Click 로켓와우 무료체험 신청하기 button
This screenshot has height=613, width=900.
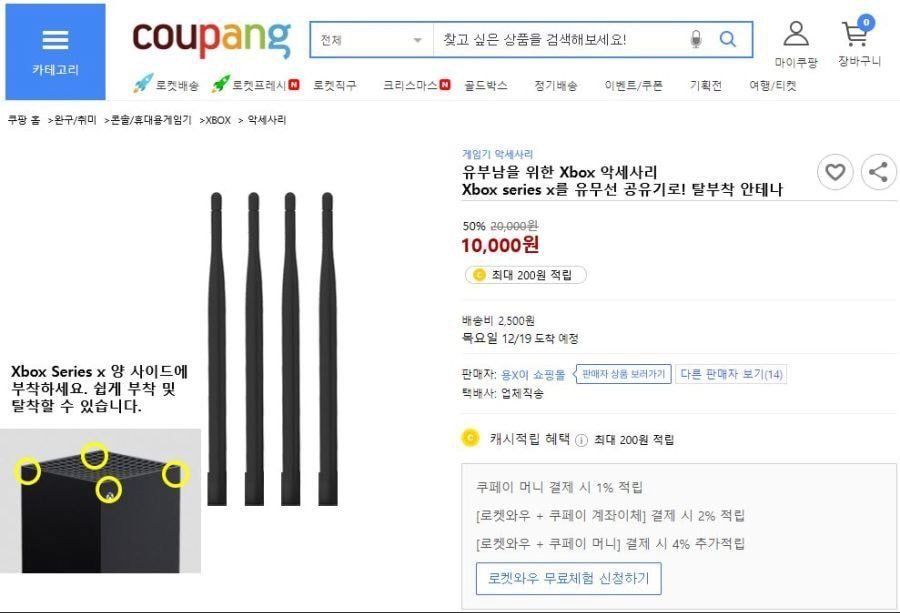pos(568,579)
